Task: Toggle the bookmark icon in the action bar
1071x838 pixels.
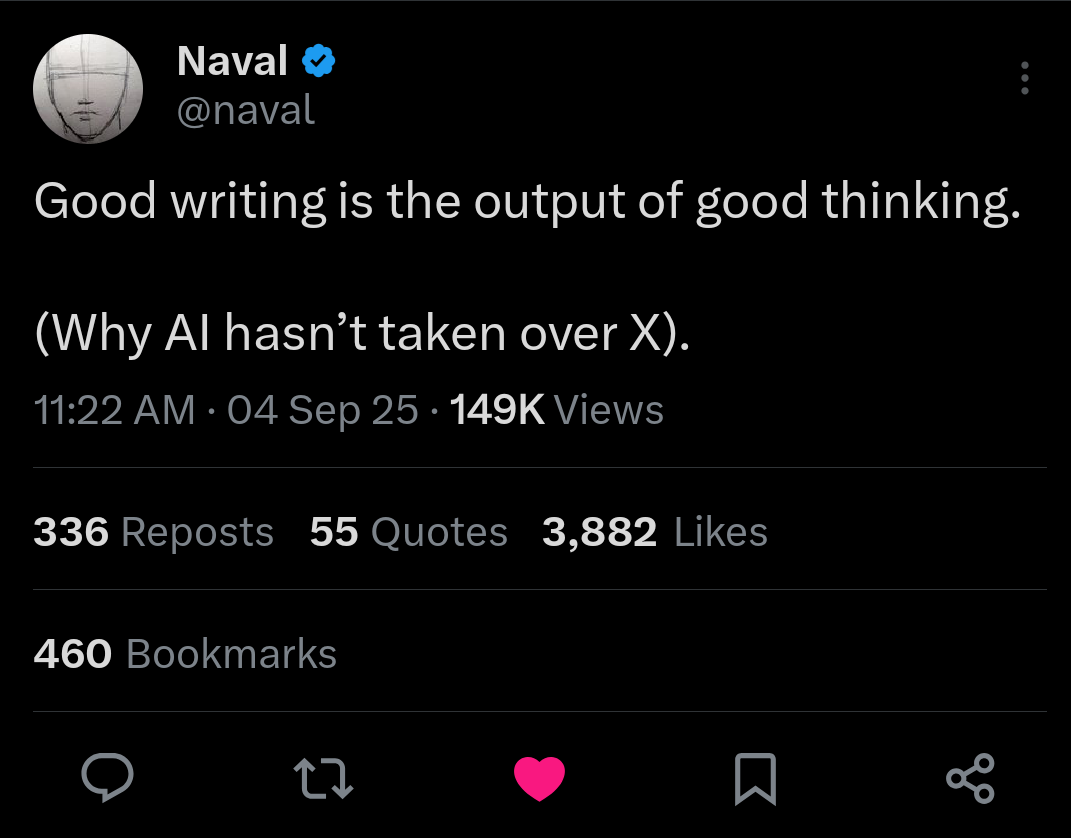Action: (x=755, y=779)
